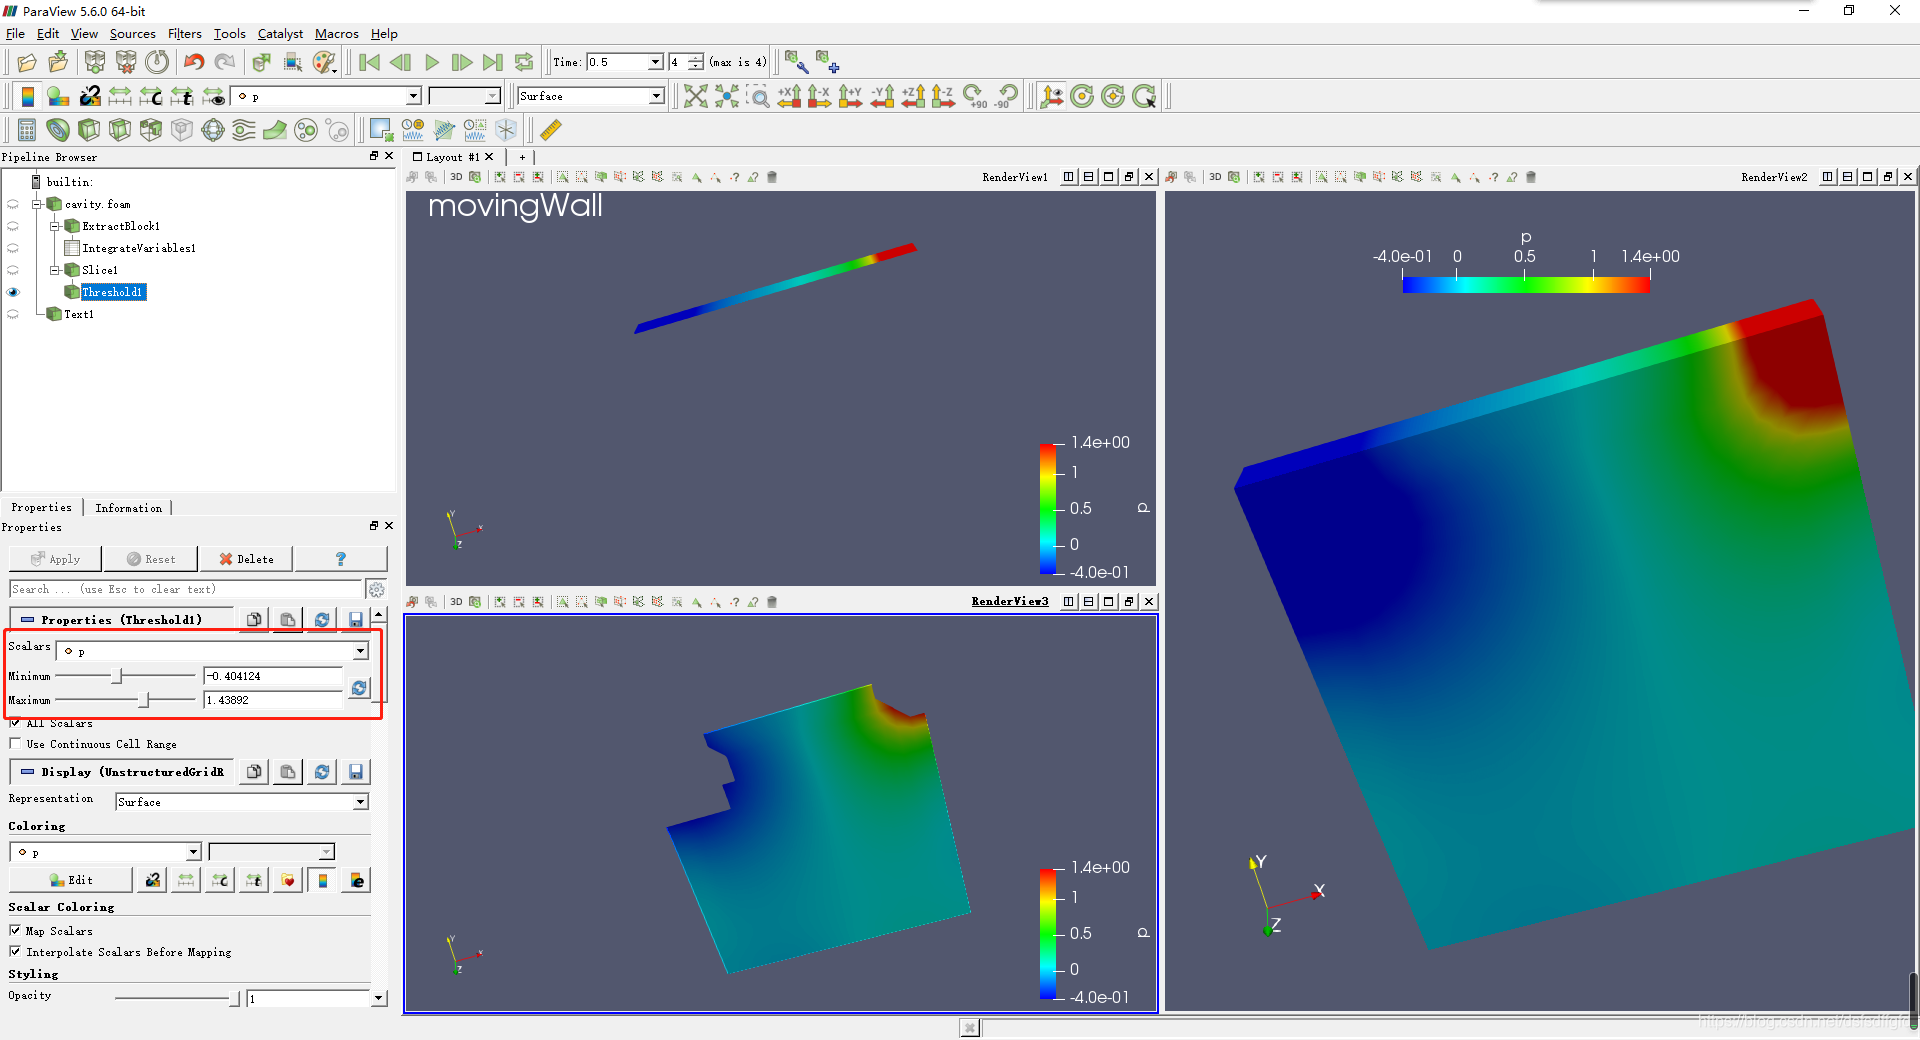
Task: Open the Coloring array dropdown showing p
Action: (x=106, y=852)
